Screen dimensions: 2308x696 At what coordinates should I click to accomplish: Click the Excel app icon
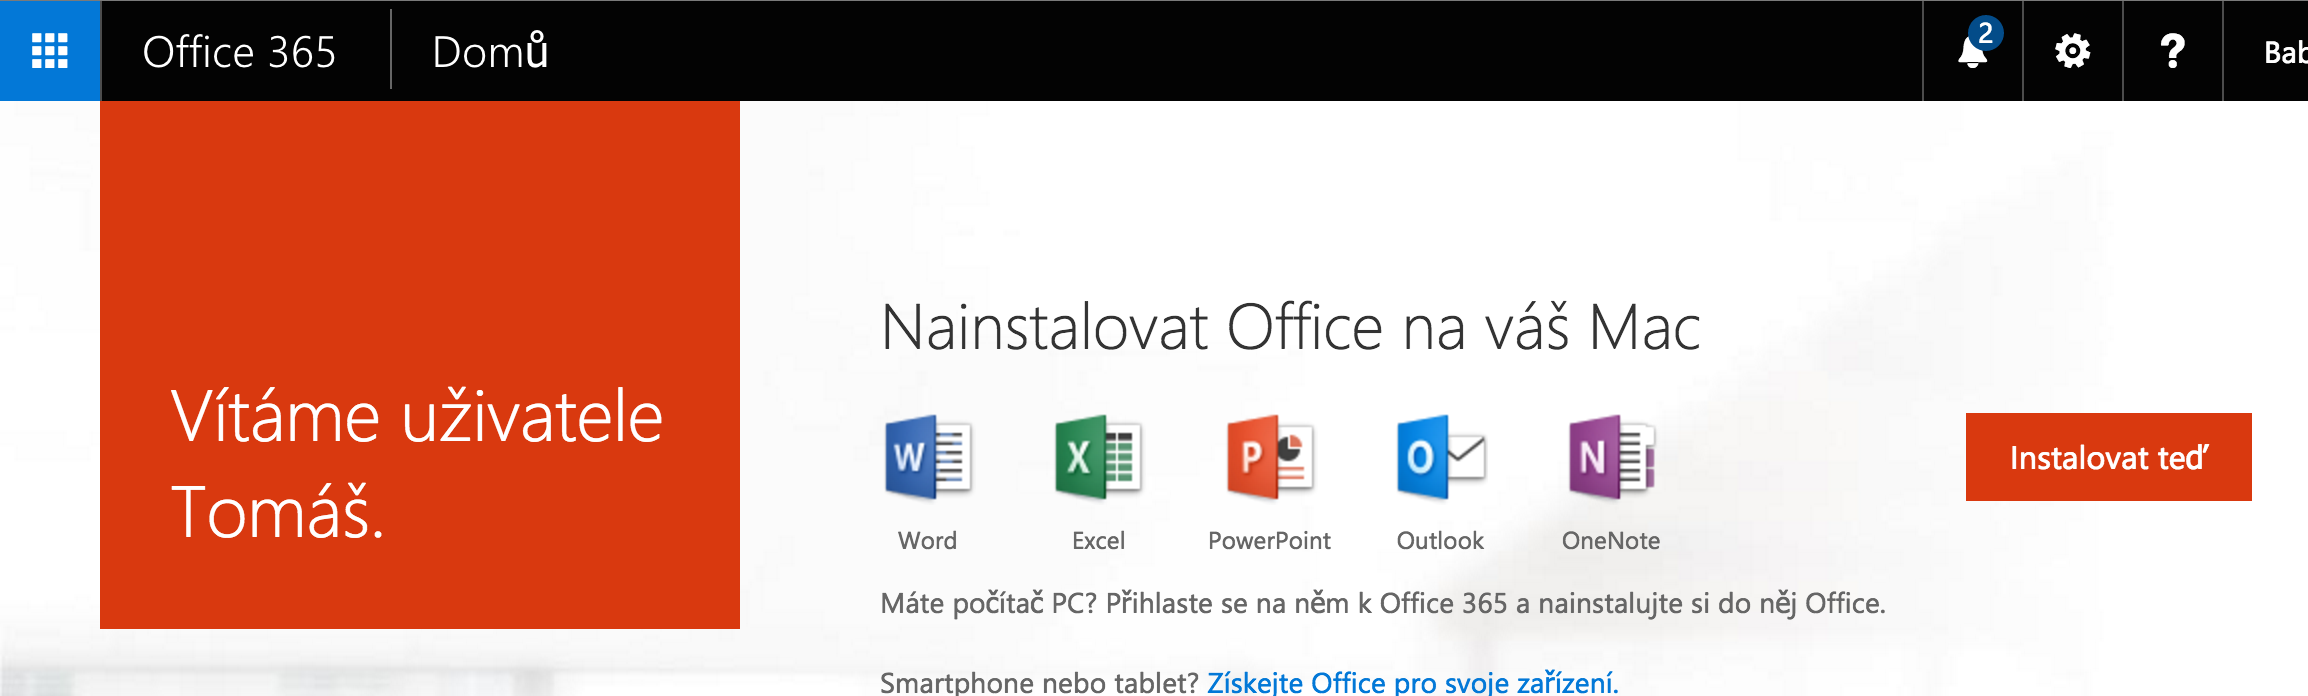[x=1098, y=457]
